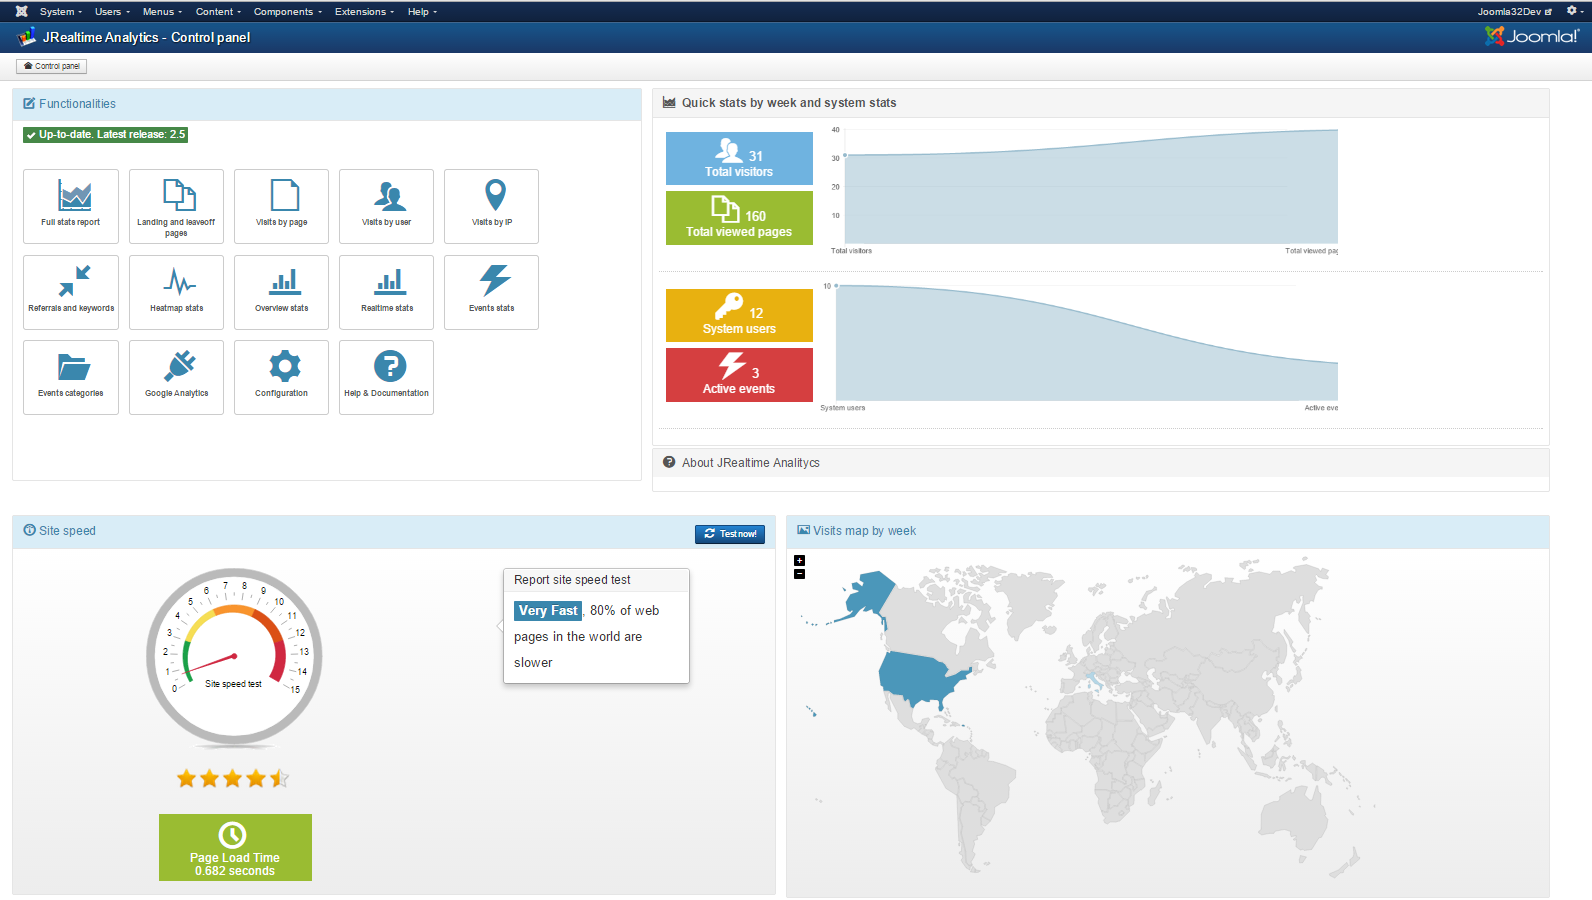1592x900 pixels.
Task: Open the settings gear dropdown at top right
Action: pos(1574,11)
